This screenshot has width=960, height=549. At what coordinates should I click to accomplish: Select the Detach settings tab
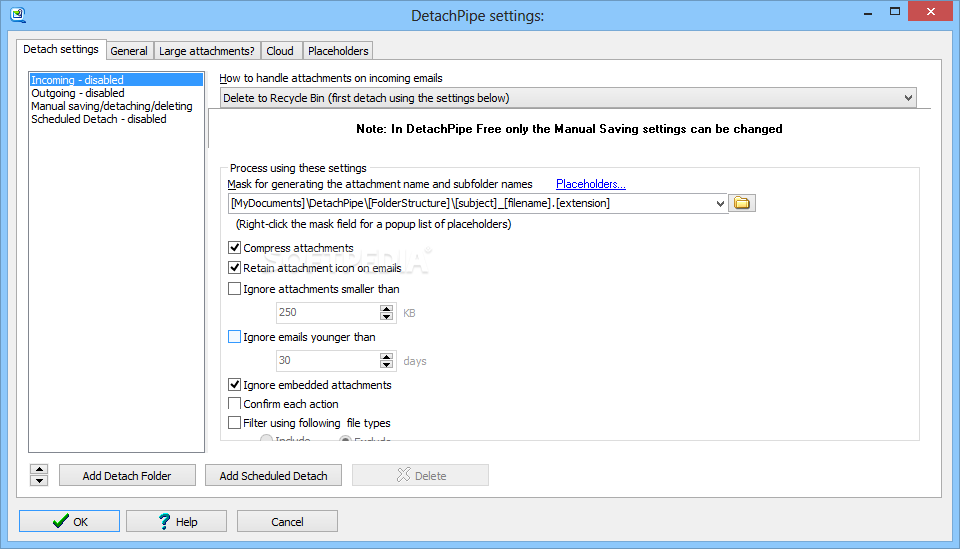tap(61, 49)
